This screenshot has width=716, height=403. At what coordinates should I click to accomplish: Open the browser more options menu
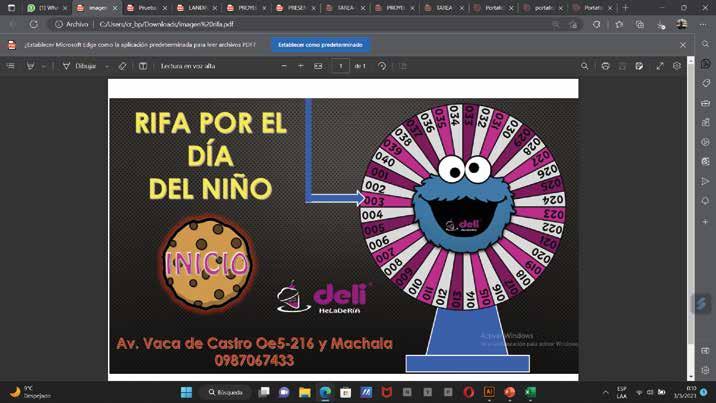[x=703, y=24]
